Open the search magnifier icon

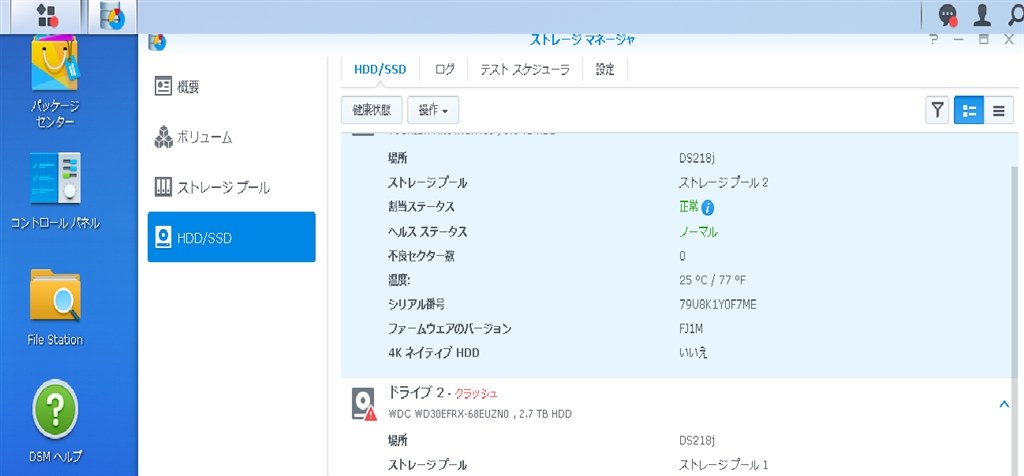pos(1016,16)
